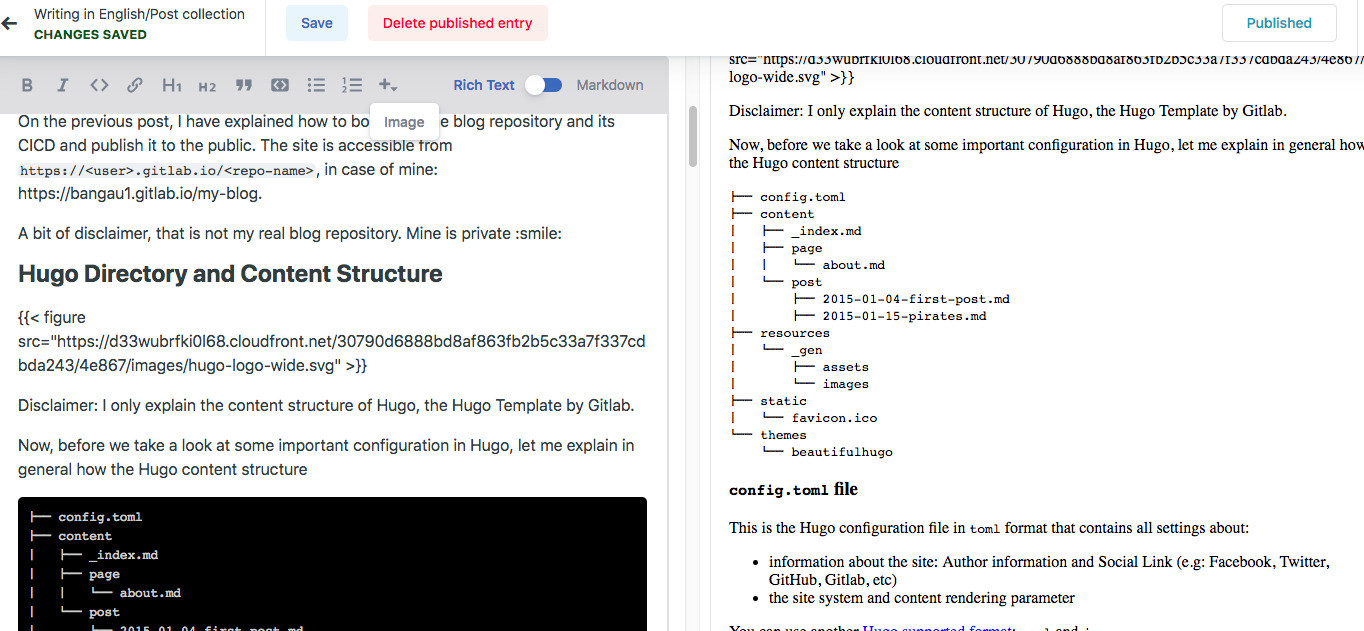Switch the Rich Text/Markdown toggle
1364x631 pixels.
click(544, 85)
